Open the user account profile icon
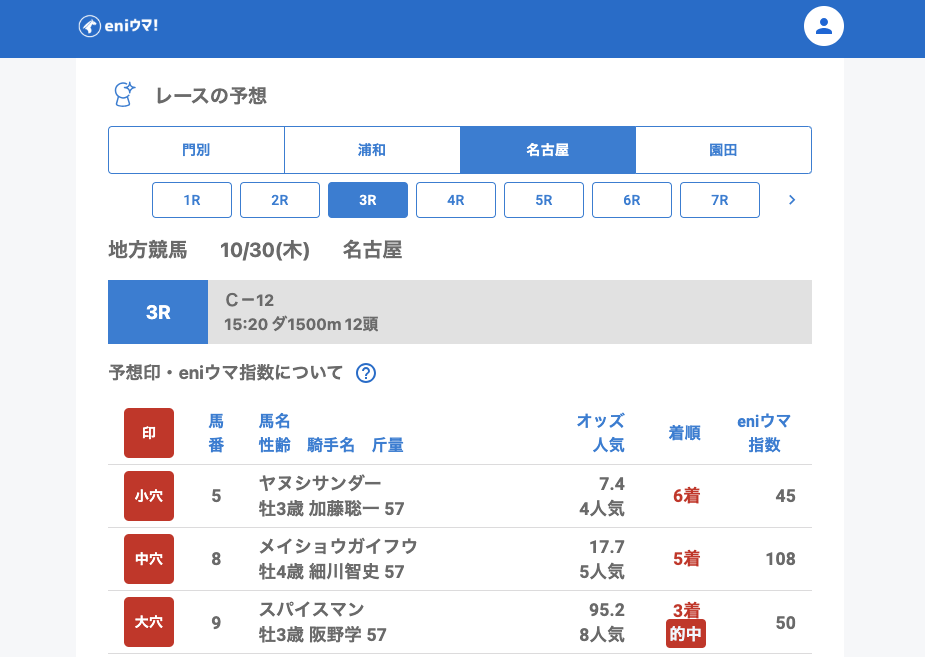This screenshot has height=657, width=925. (824, 26)
